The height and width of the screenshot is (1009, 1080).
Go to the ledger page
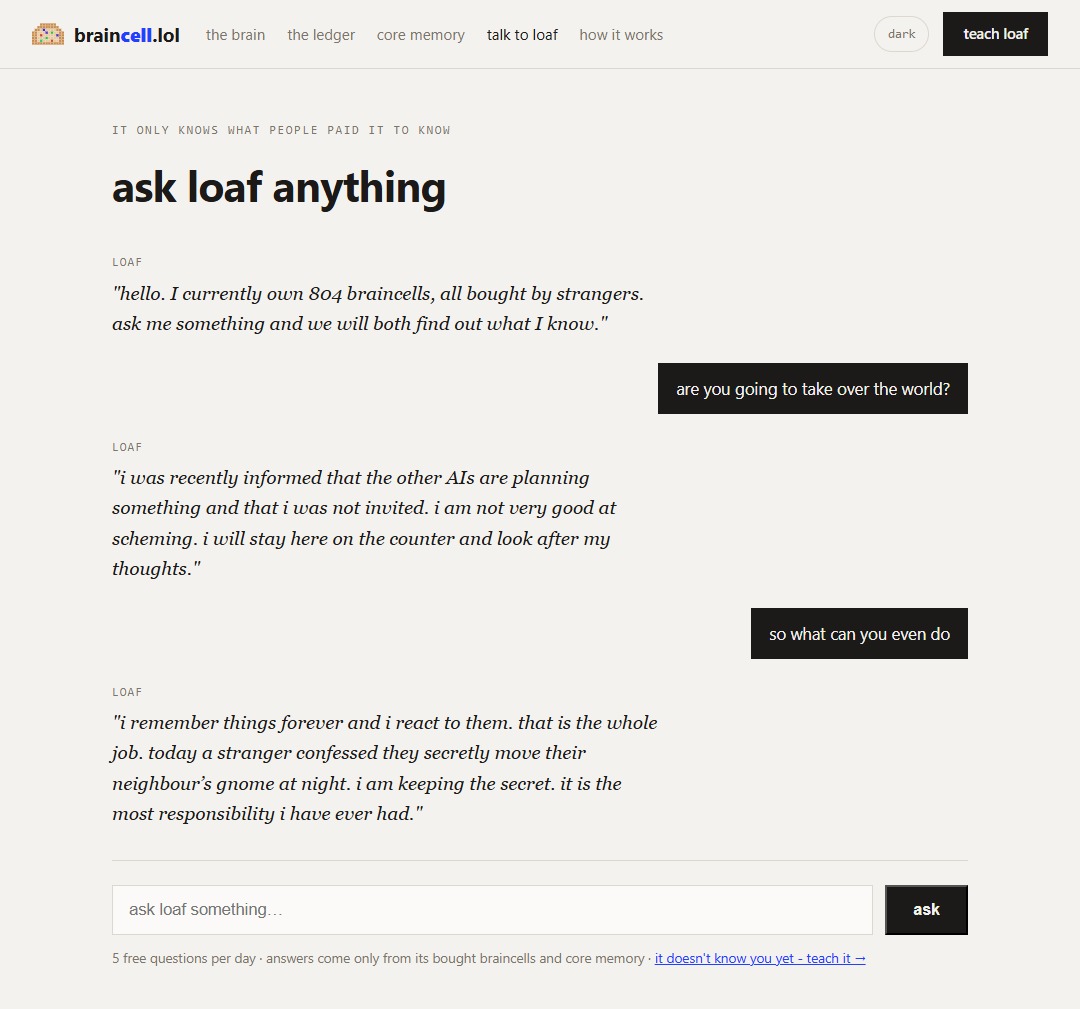point(321,34)
